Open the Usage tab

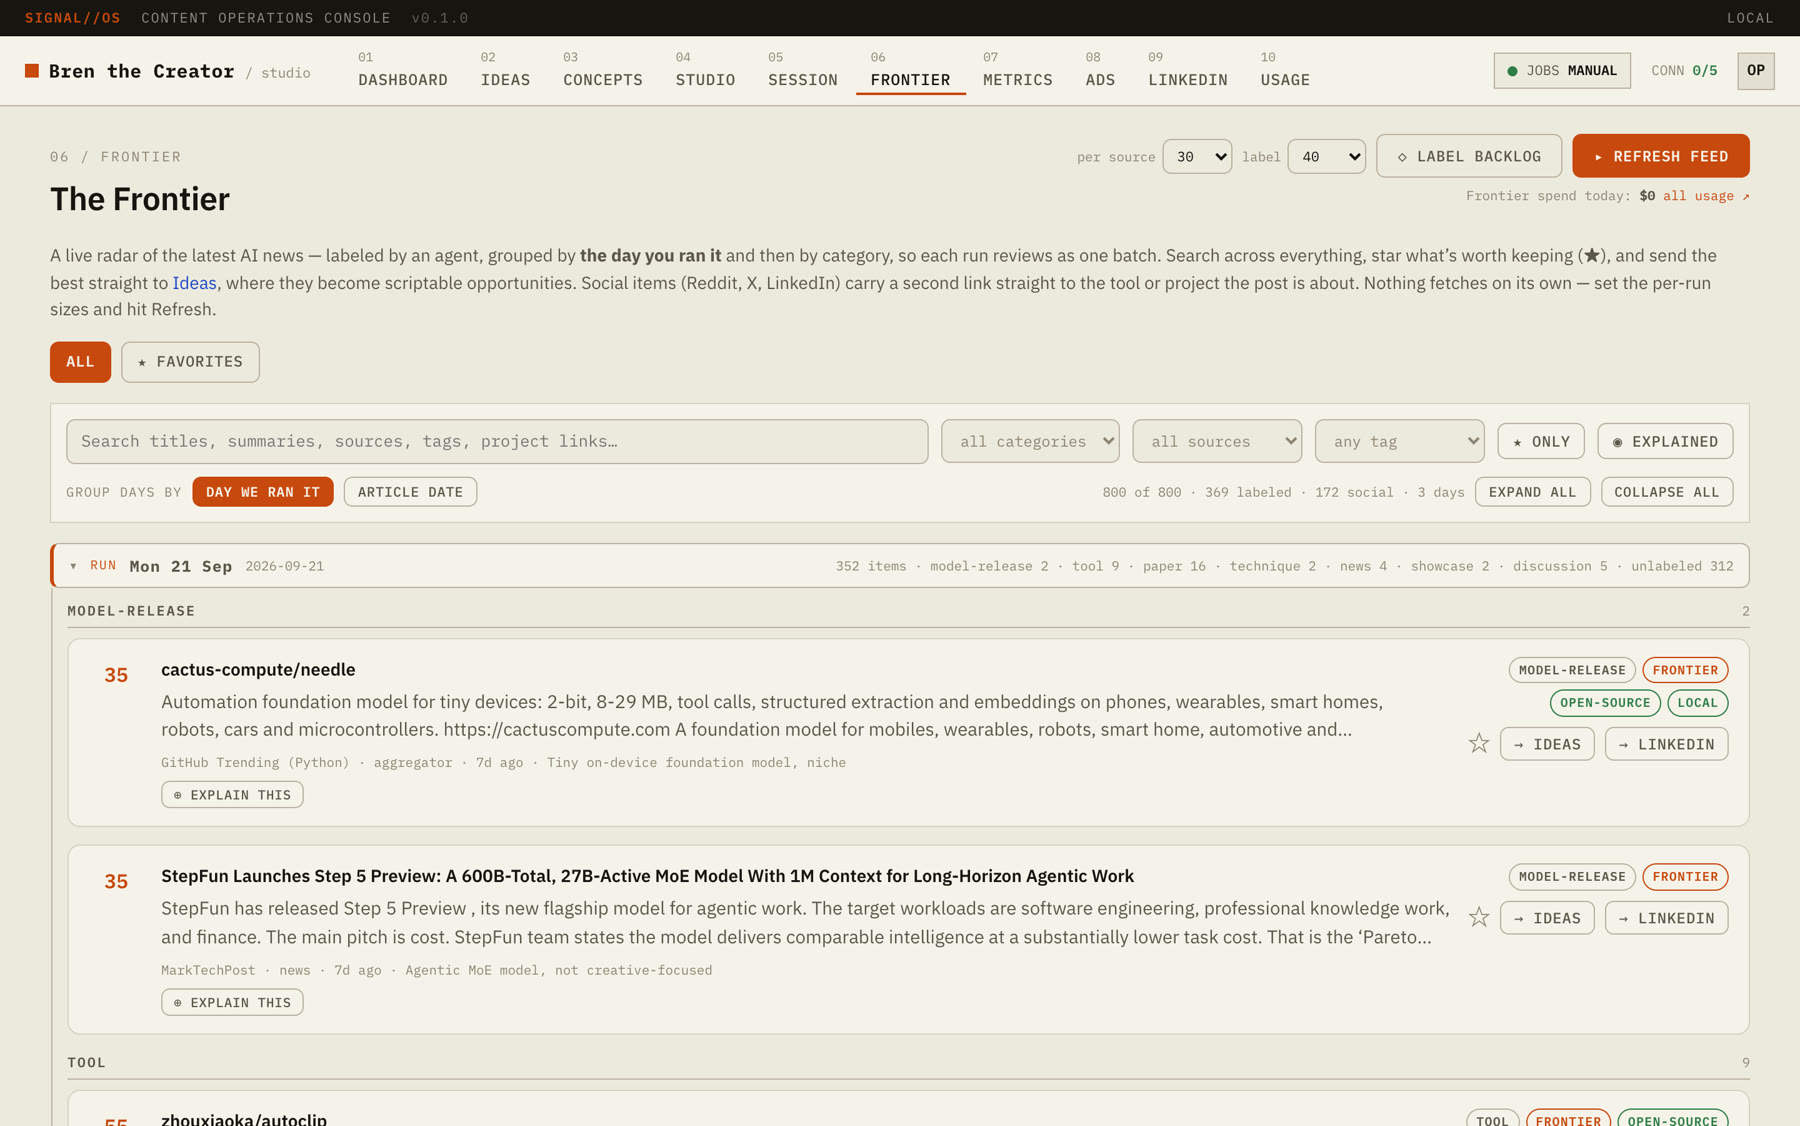pyautogui.click(x=1285, y=71)
